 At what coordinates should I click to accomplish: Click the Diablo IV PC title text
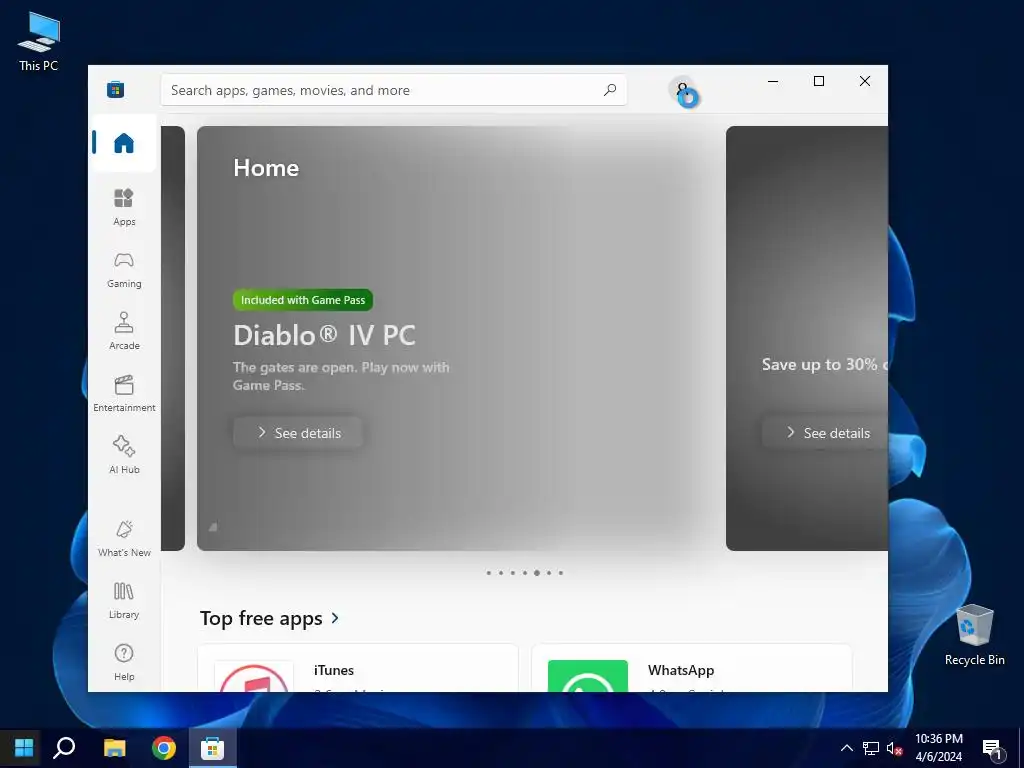[325, 336]
